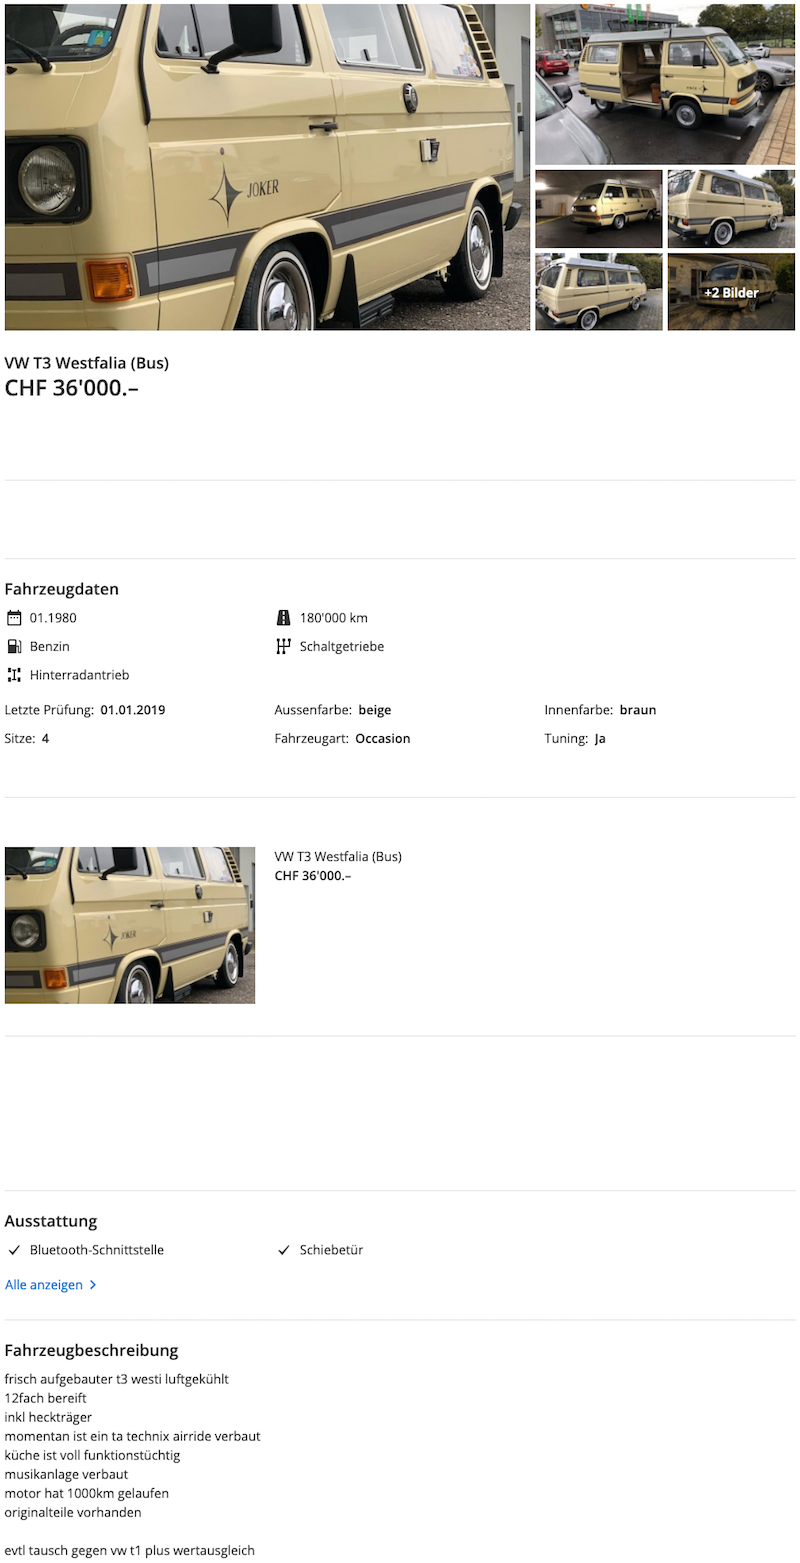Click the checkmark beside Schiebetür
The height and width of the screenshot is (1563, 800).
tap(283, 1250)
